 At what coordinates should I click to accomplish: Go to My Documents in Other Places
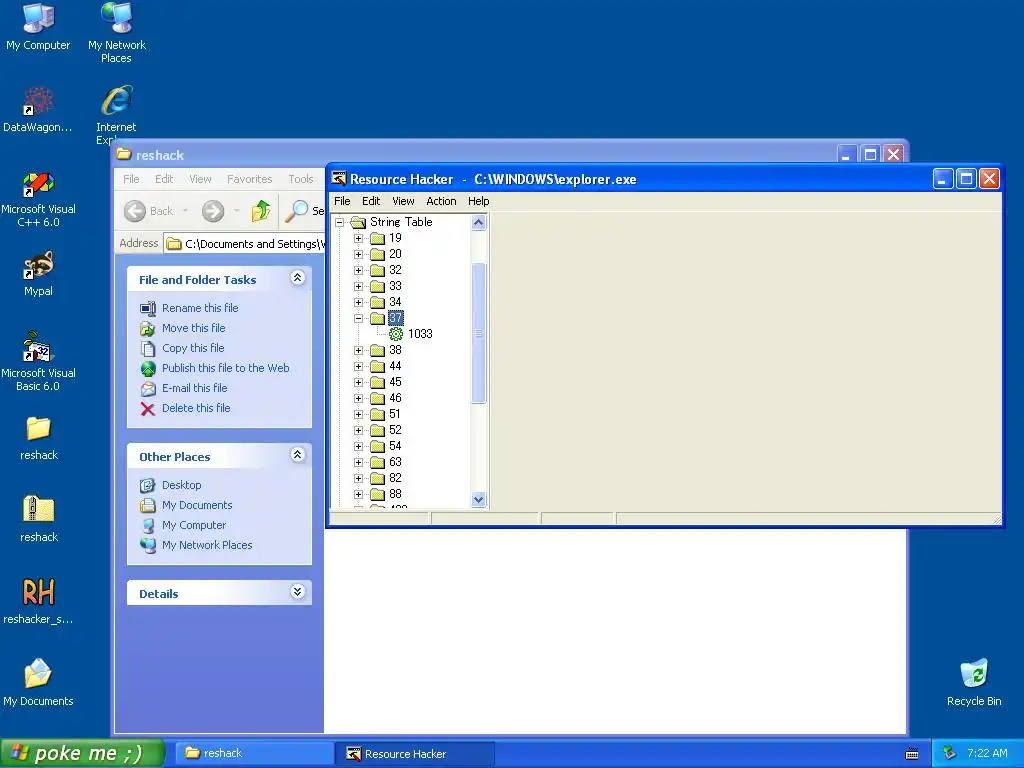[197, 505]
